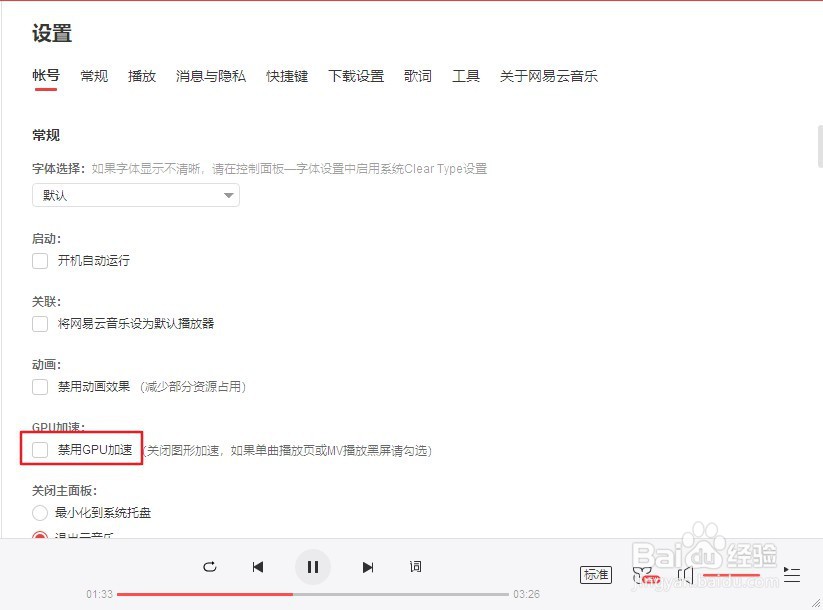The image size is (823, 610).
Task: Tick 禁用动画效果 checkbox
Action: click(x=40, y=387)
